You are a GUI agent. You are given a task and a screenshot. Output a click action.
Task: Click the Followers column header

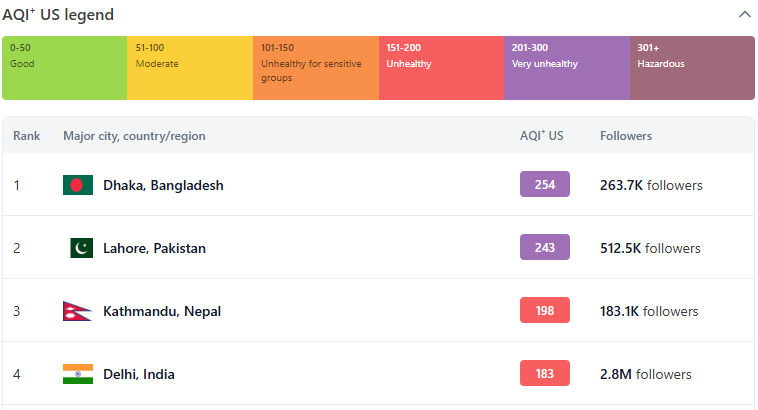pyautogui.click(x=626, y=136)
